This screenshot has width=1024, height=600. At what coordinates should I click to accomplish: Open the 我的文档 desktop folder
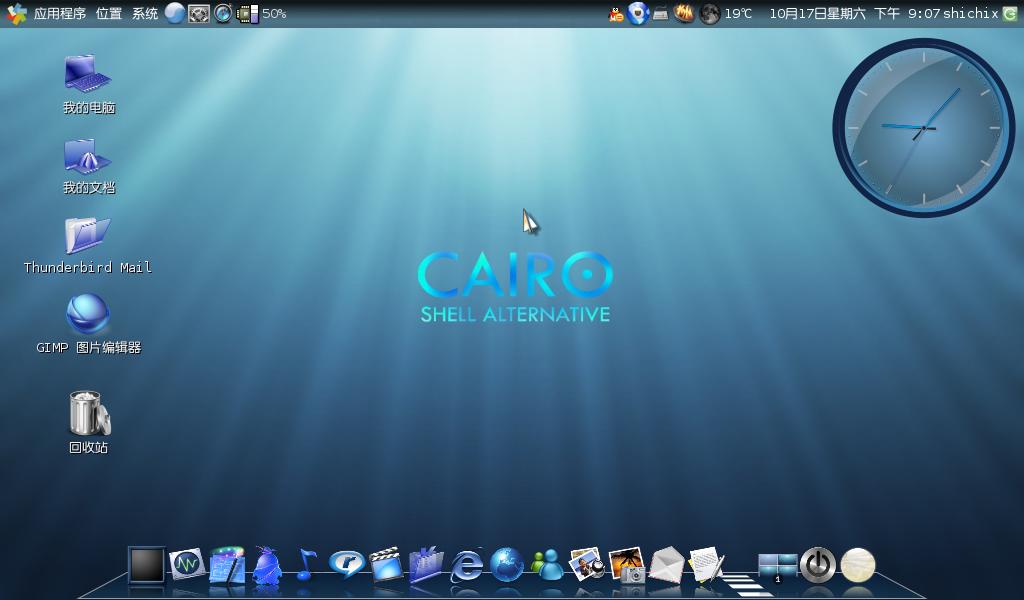pyautogui.click(x=89, y=166)
